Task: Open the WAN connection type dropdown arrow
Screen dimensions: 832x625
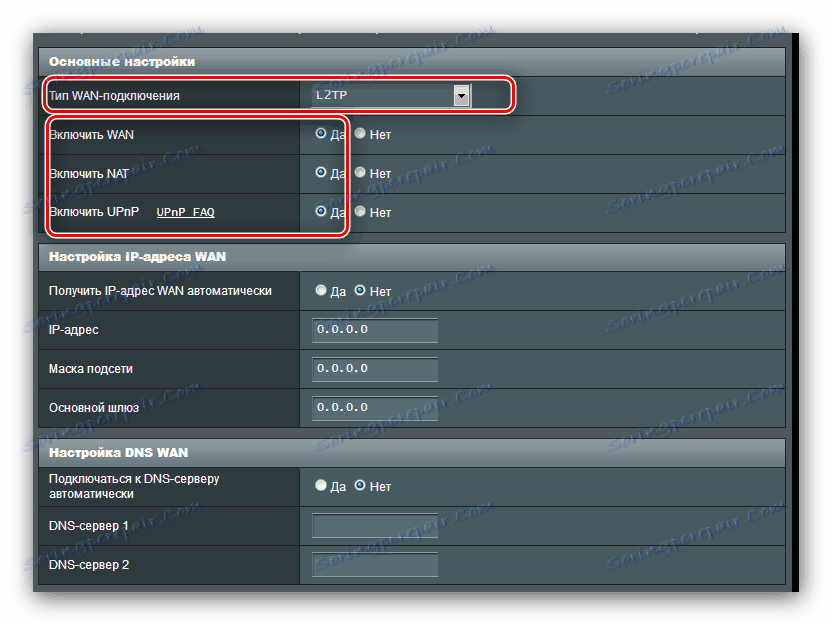Action: 462,96
